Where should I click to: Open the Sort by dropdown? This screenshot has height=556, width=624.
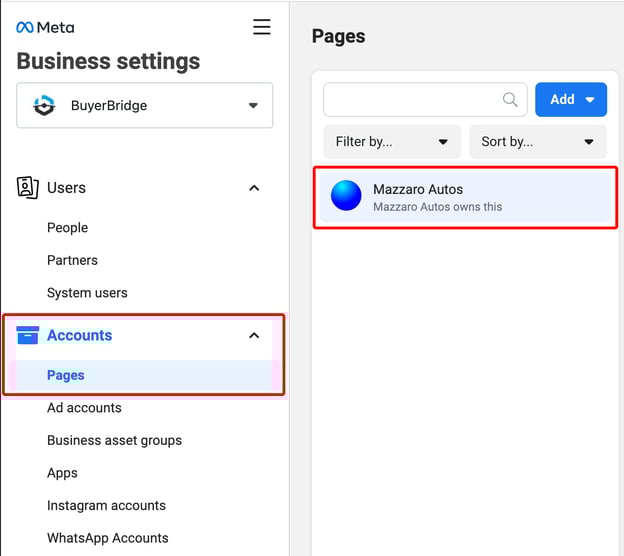pos(537,141)
